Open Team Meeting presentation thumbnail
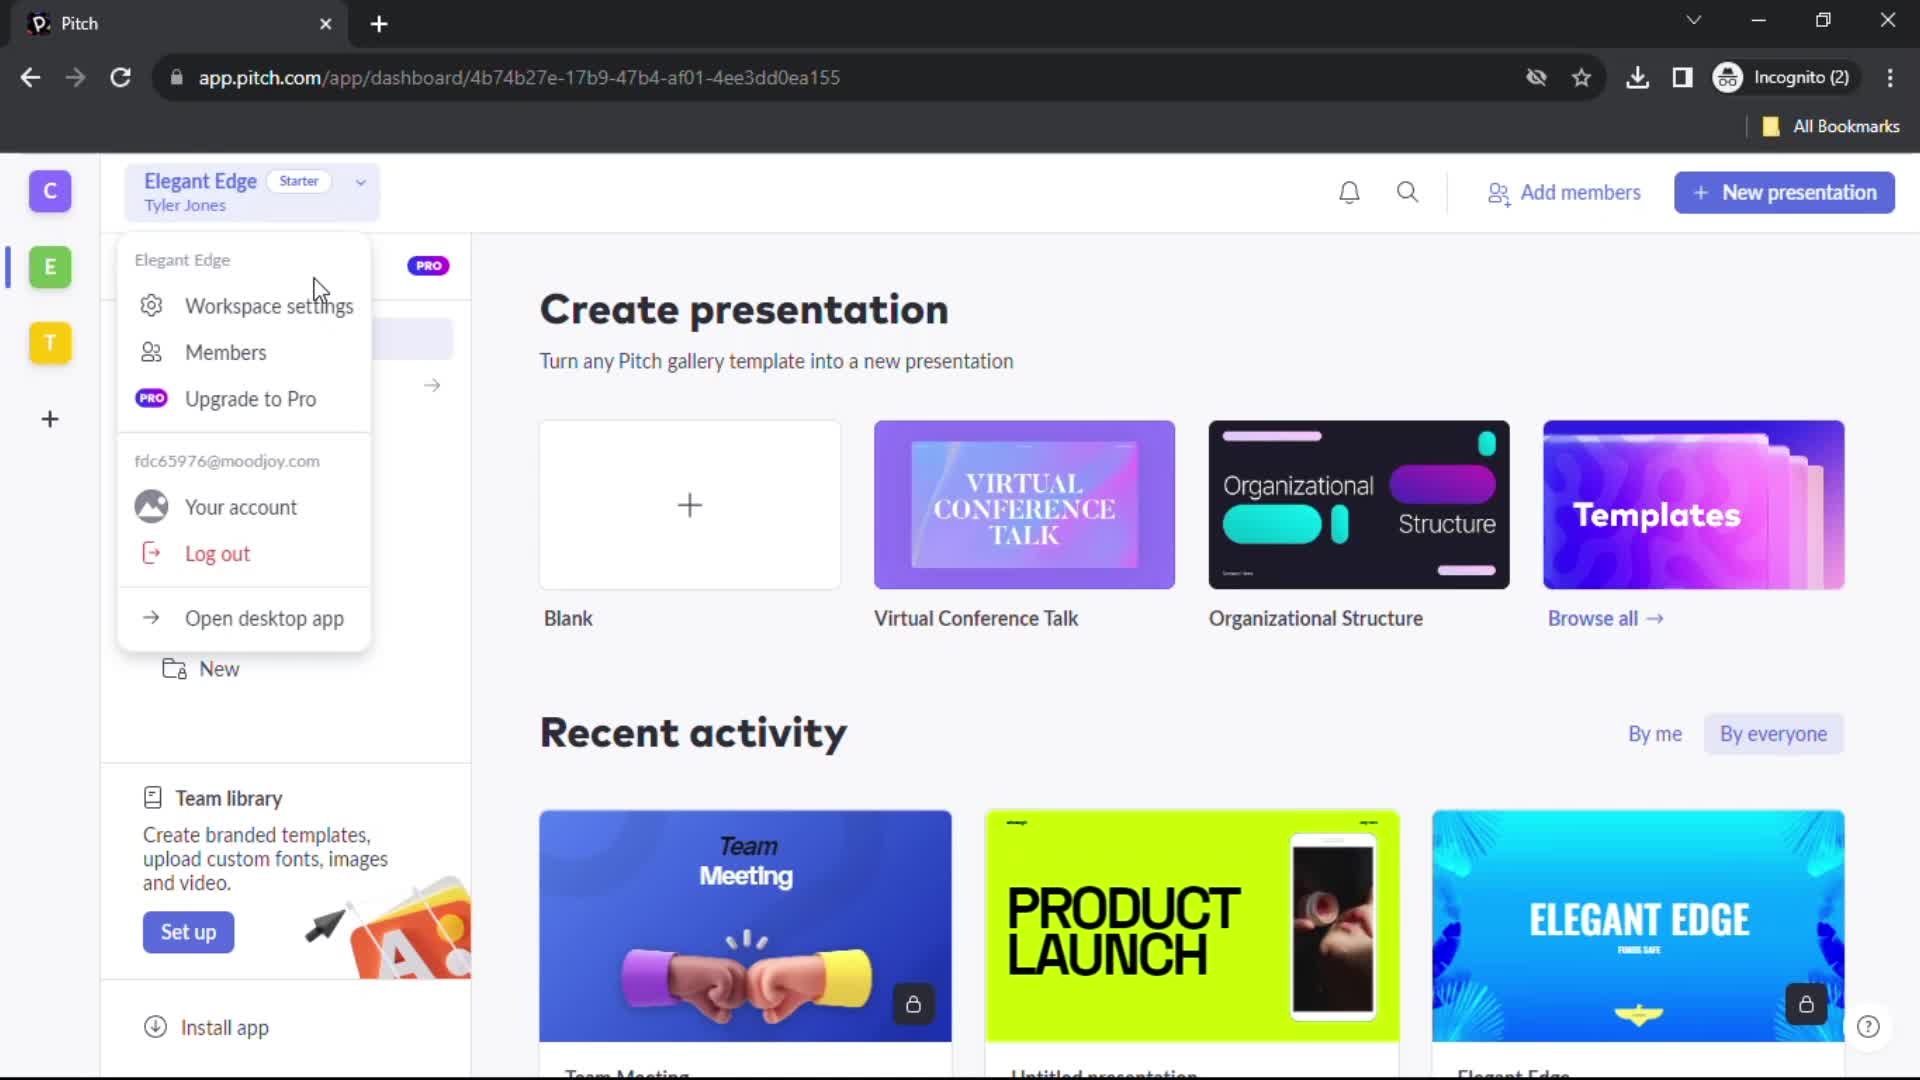Image resolution: width=1920 pixels, height=1080 pixels. click(x=745, y=926)
